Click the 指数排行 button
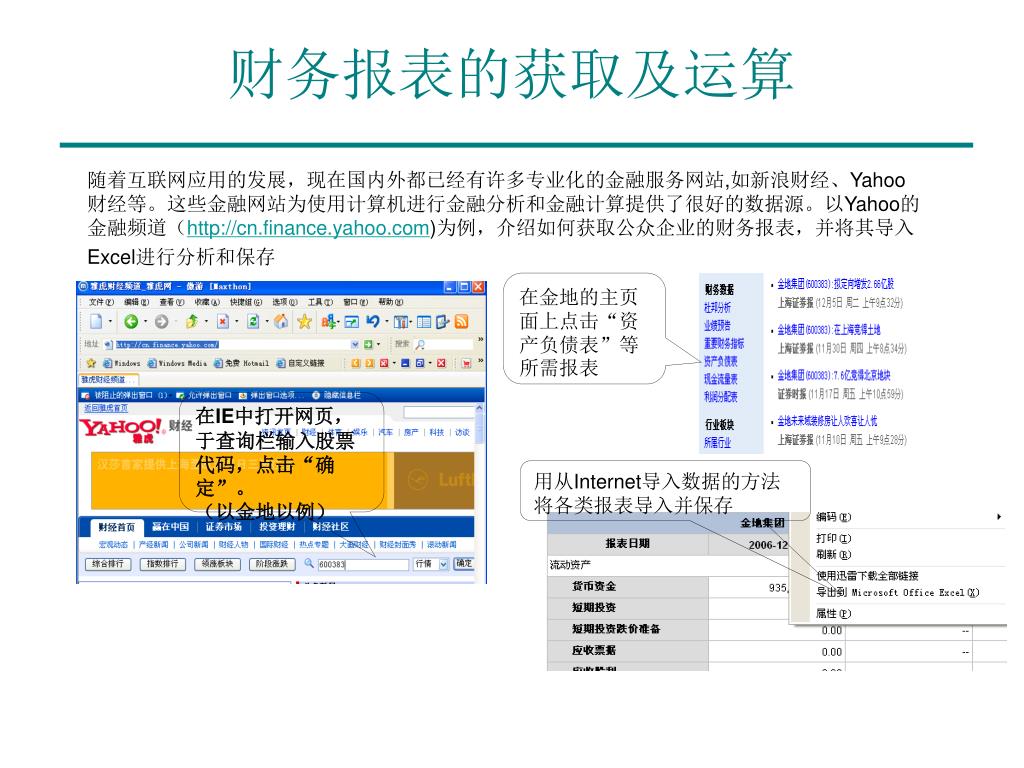The width and height of the screenshot is (1024, 768). 163,564
